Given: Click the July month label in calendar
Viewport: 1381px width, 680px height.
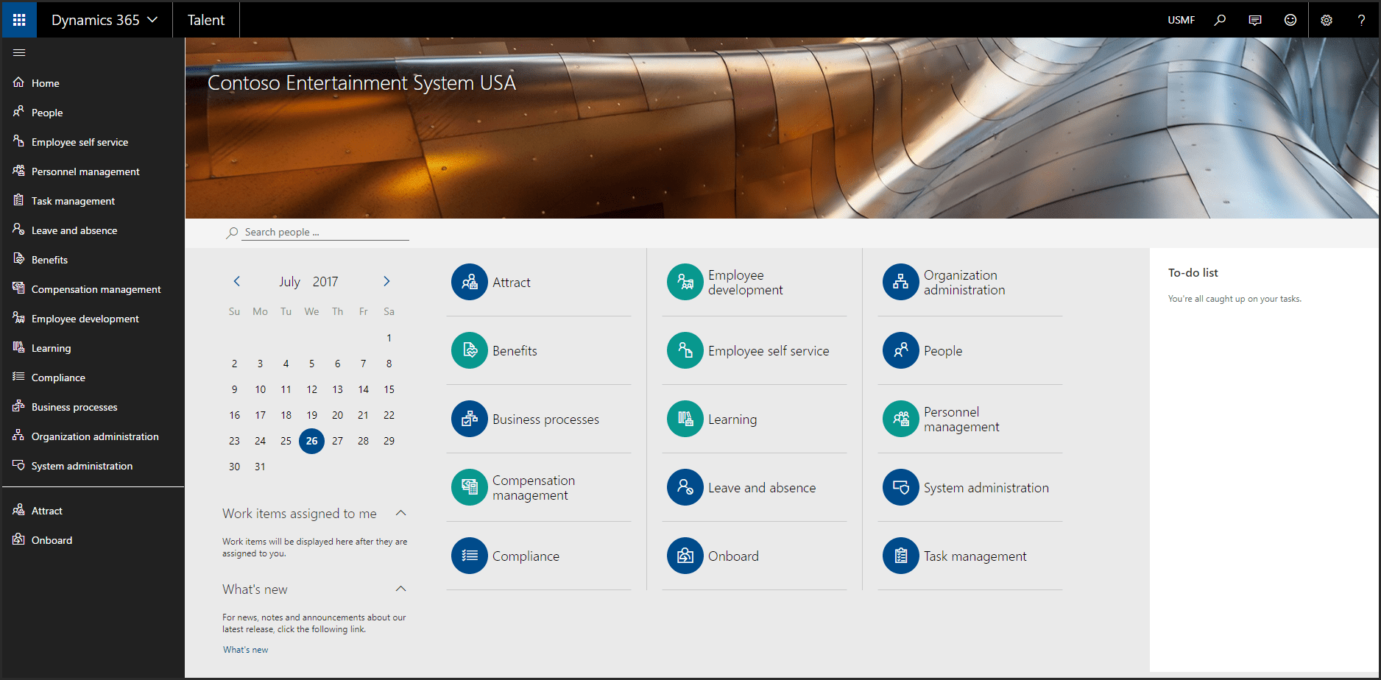Looking at the screenshot, I should click(290, 282).
